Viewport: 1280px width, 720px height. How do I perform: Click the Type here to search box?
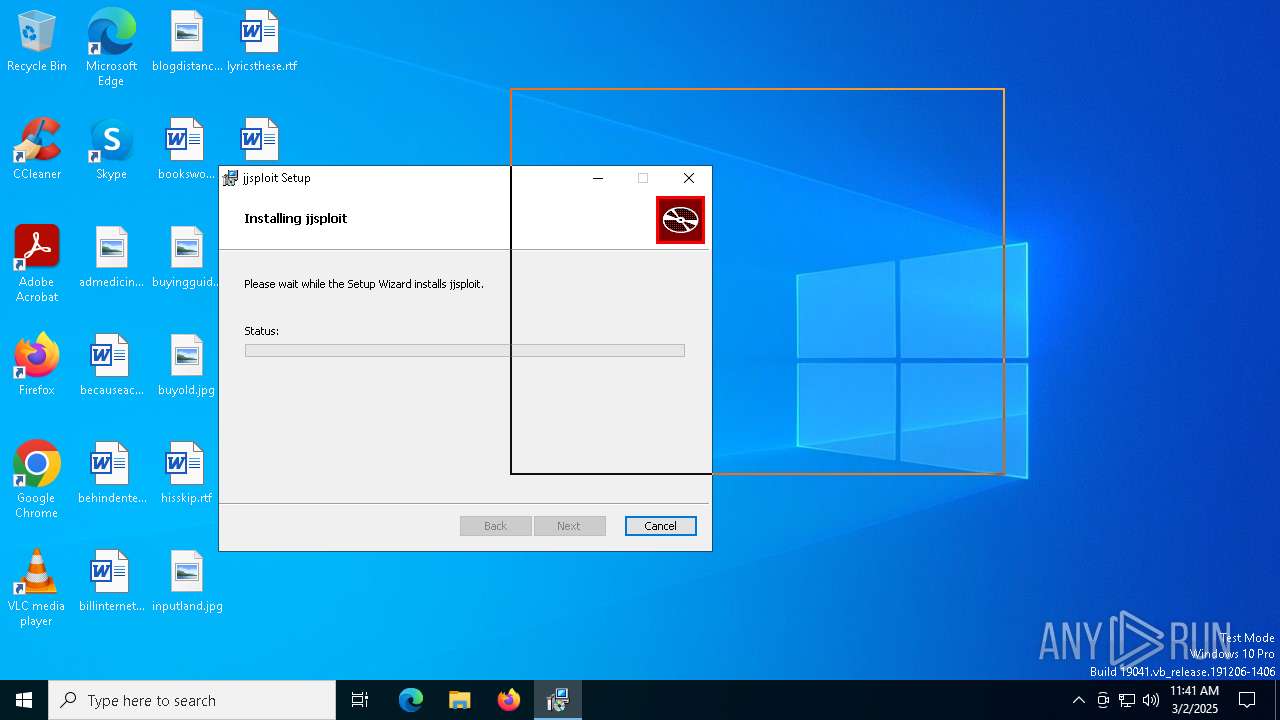coord(192,700)
